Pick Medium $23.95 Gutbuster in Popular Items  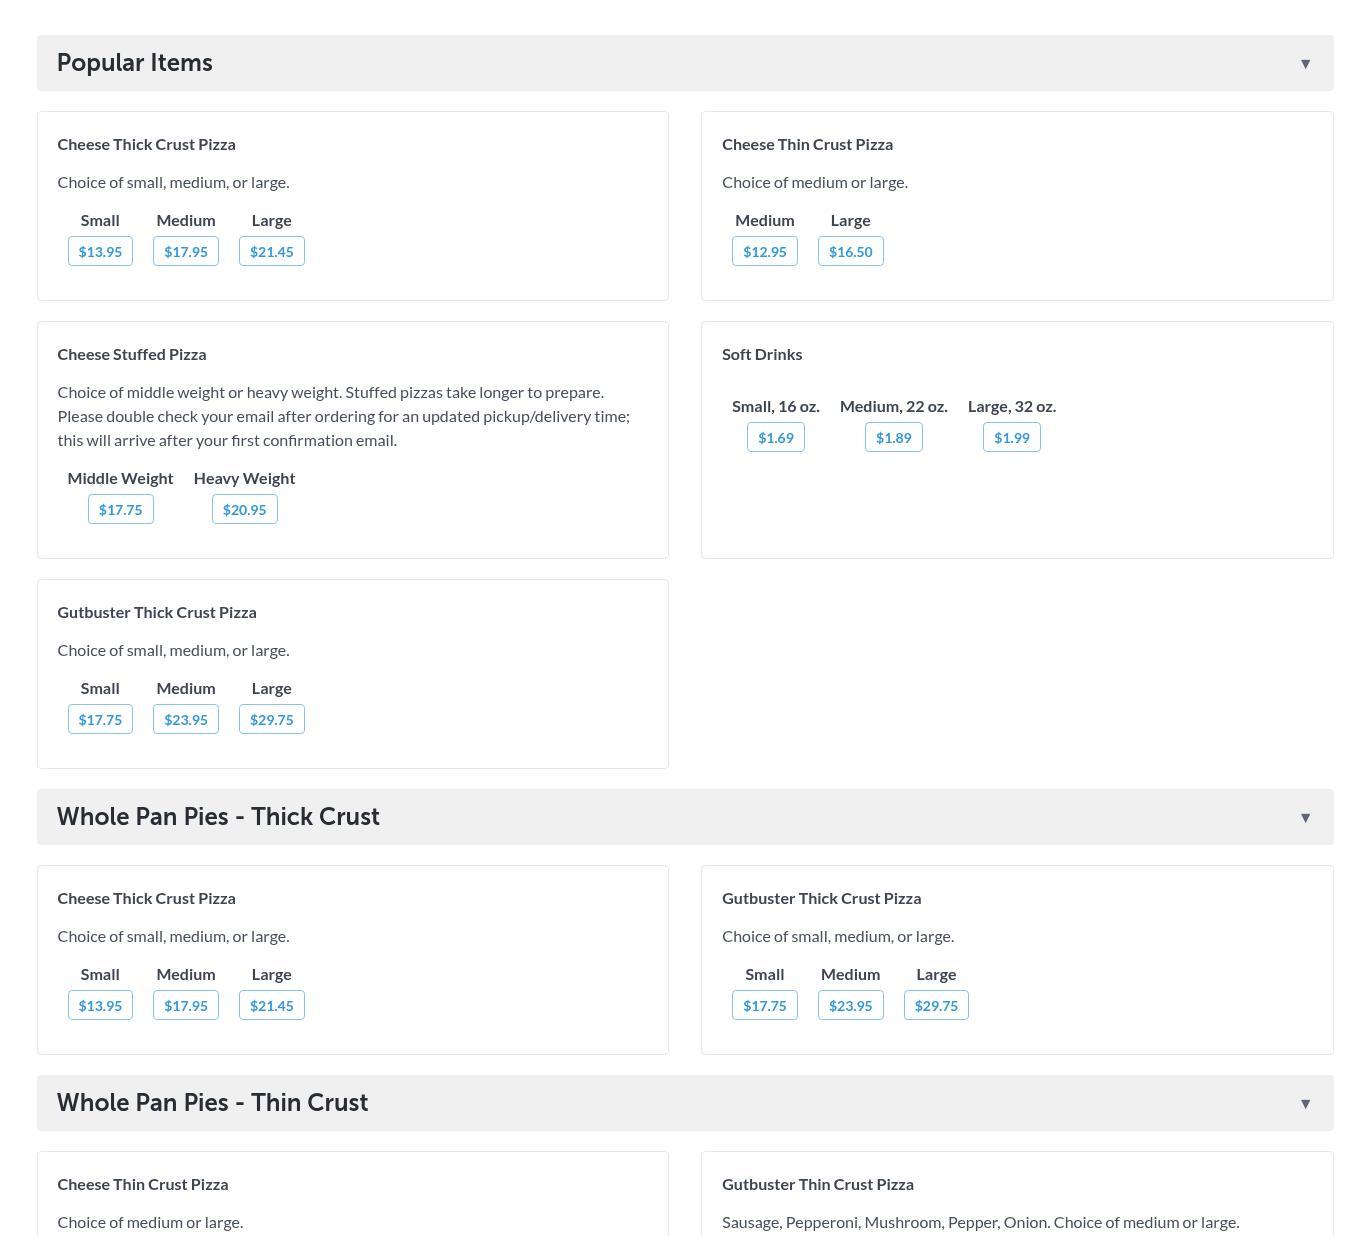186,720
